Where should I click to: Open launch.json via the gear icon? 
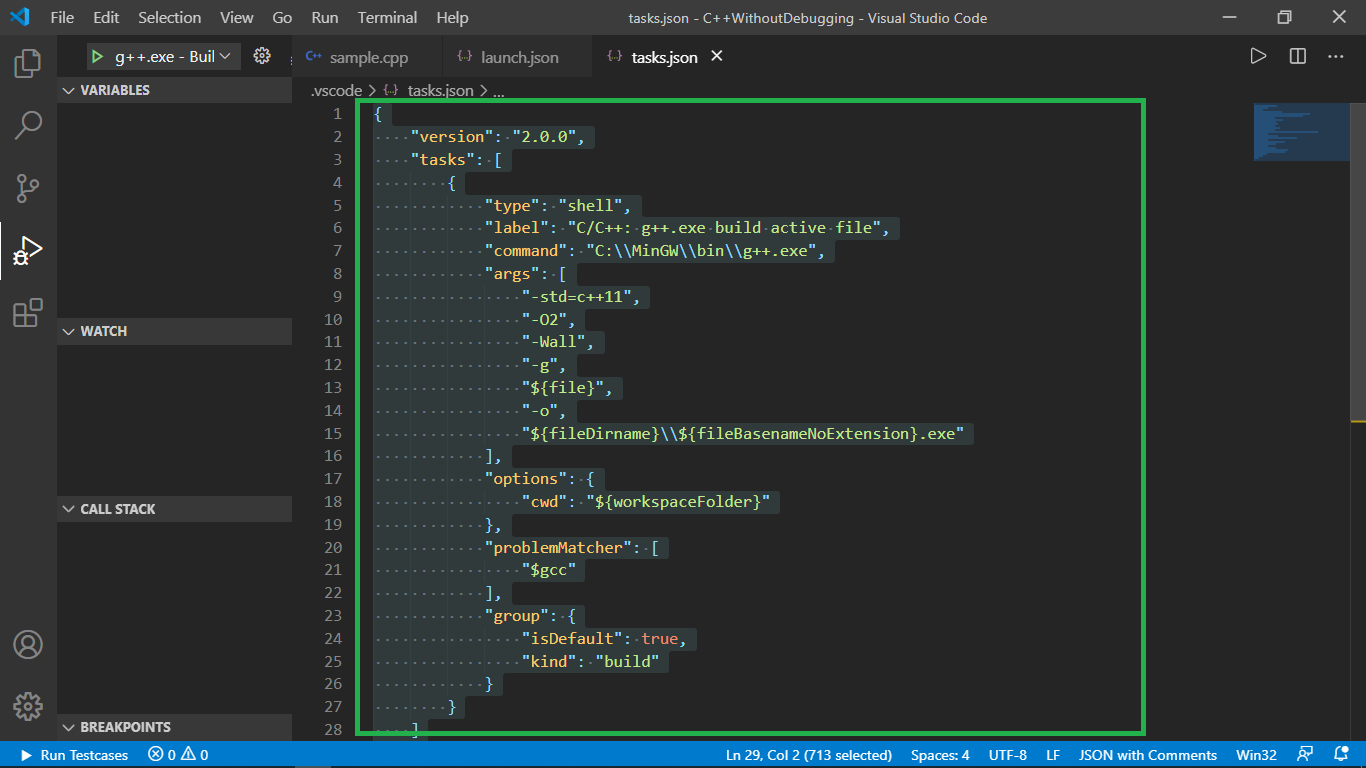tap(262, 56)
